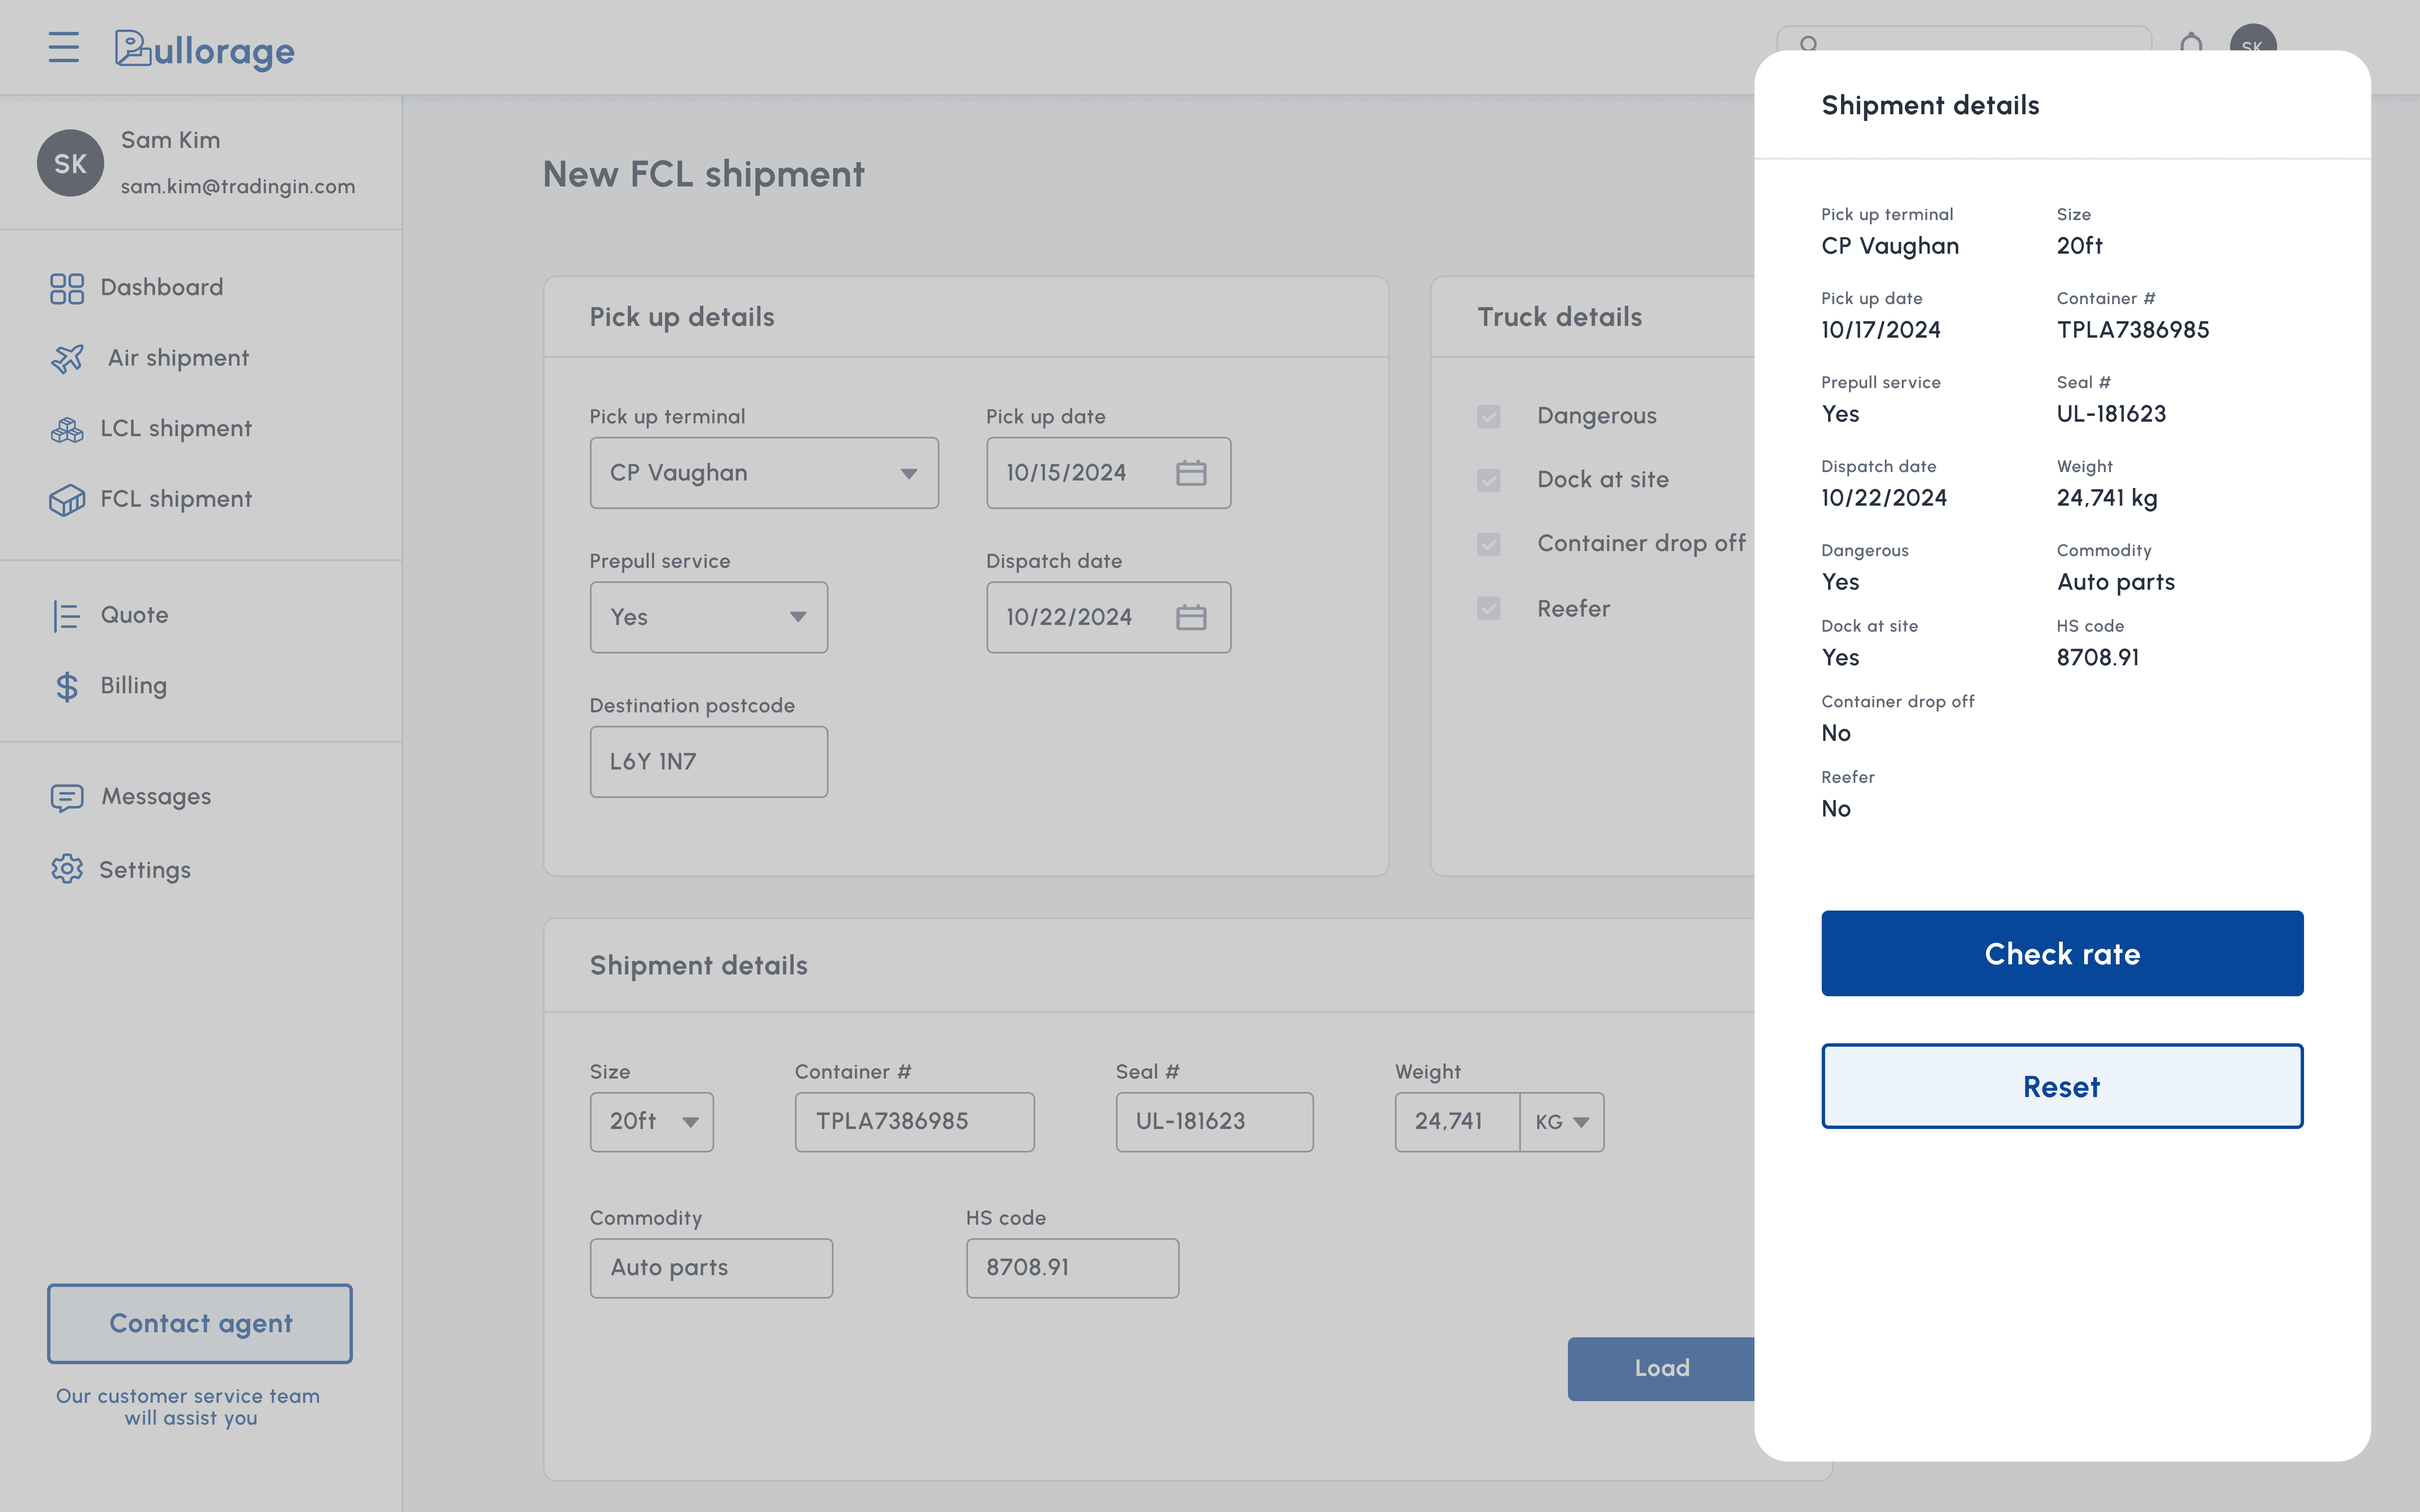The image size is (2420, 1512).
Task: Open the hamburger menu icon
Action: click(x=63, y=47)
